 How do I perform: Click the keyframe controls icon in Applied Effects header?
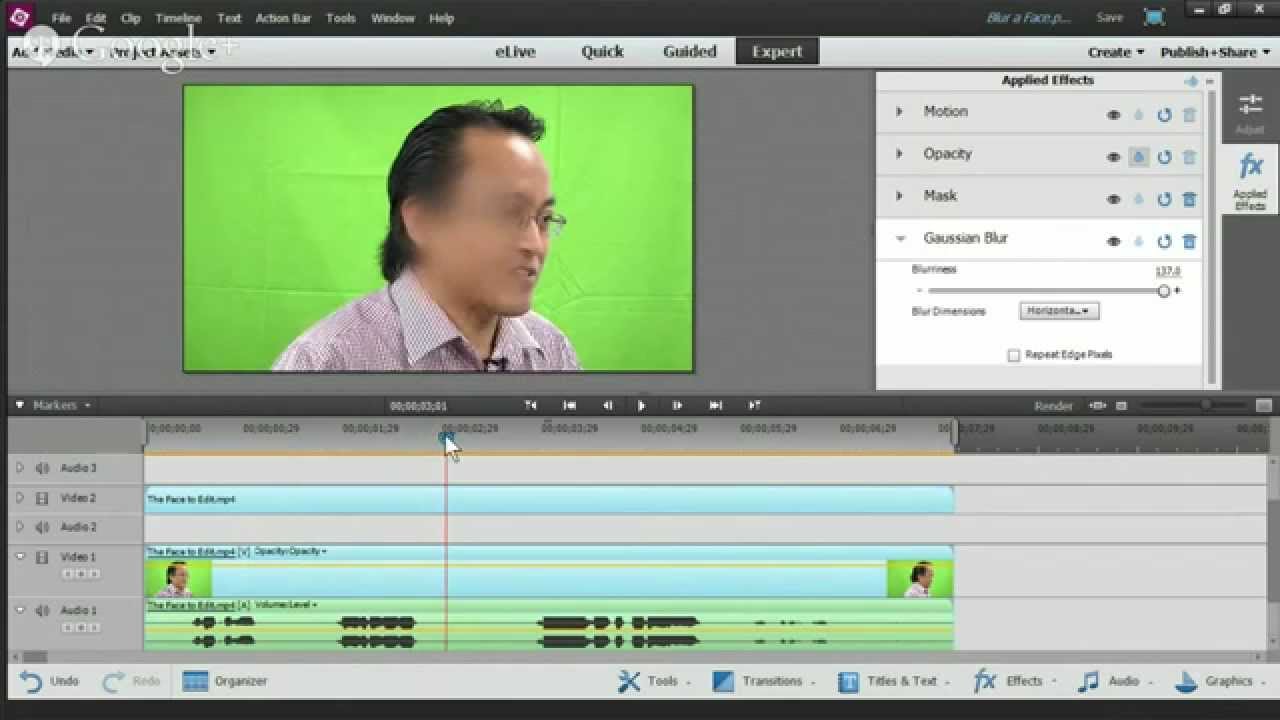(x=1191, y=81)
